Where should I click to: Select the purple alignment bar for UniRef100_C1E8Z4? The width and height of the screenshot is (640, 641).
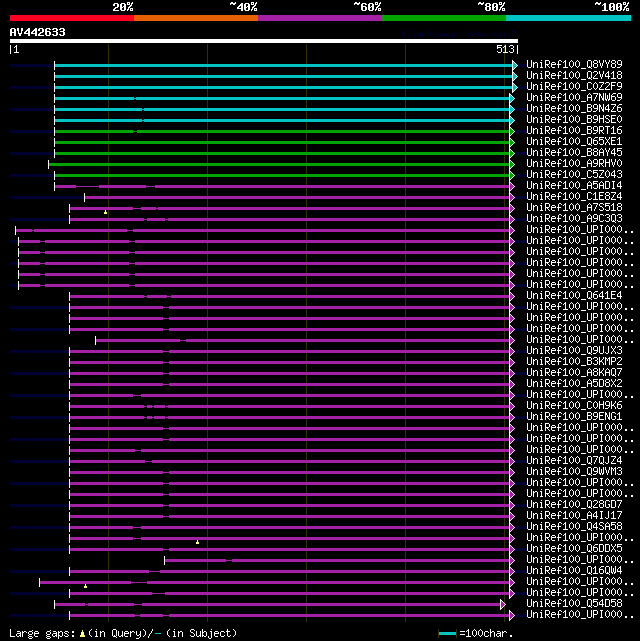297,197
